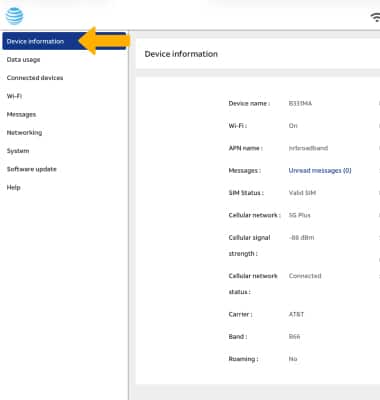Screen dimensions: 380x400
Task: Click the SIM Status label
Action: tap(246, 193)
